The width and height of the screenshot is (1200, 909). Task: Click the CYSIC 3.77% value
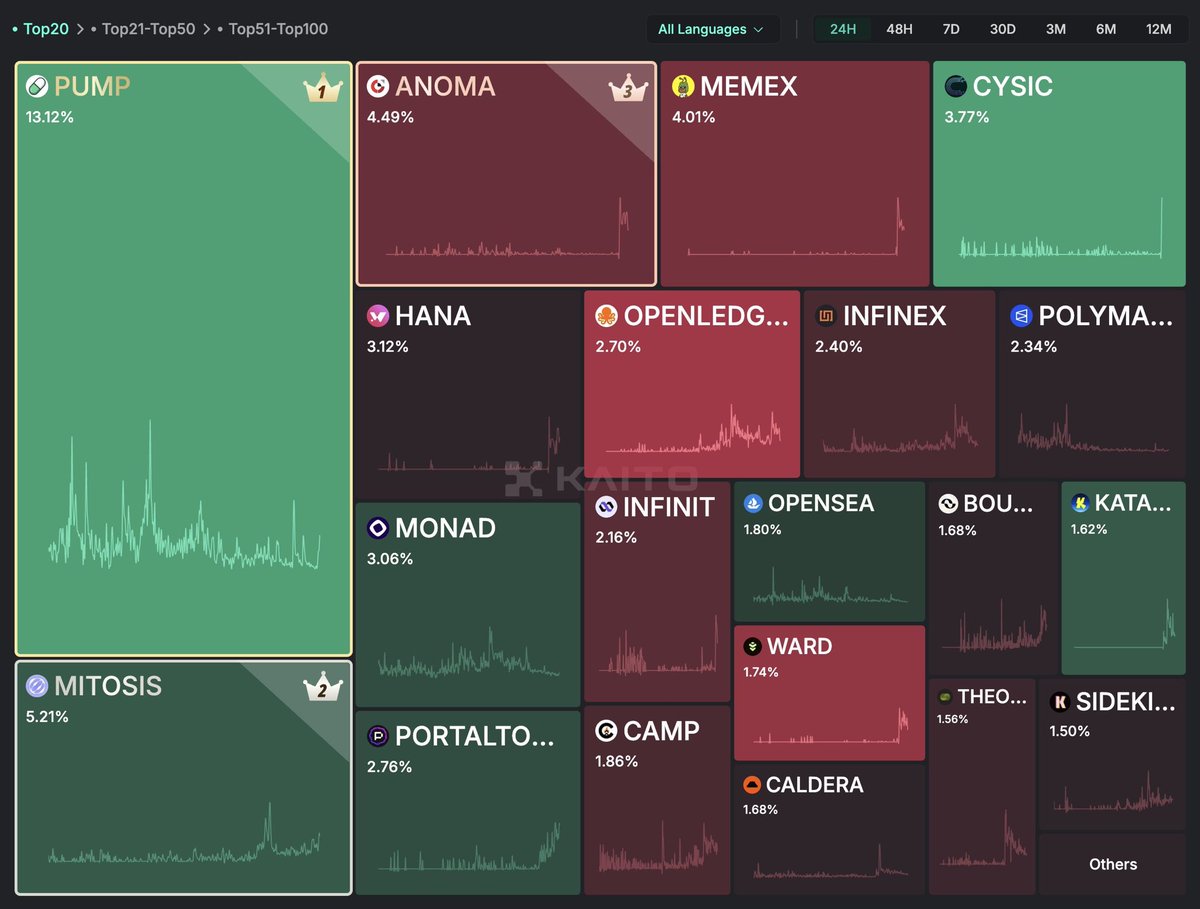coord(967,117)
